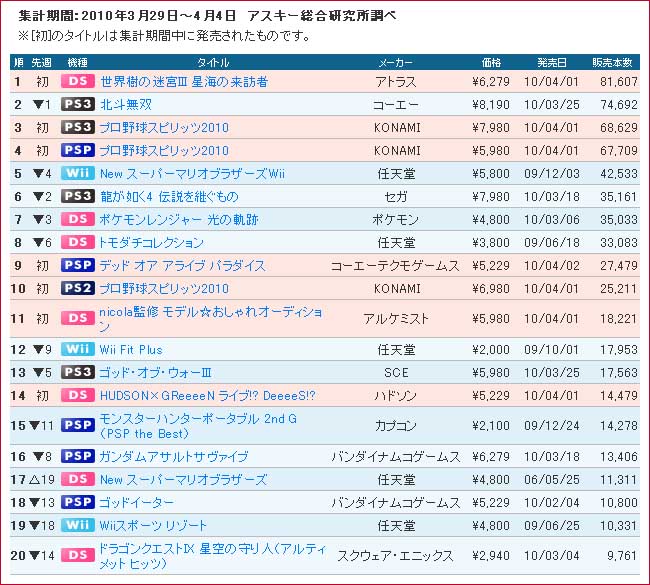Click the maker name カプコン
The width and height of the screenshot is (650, 585).
[x=395, y=426]
